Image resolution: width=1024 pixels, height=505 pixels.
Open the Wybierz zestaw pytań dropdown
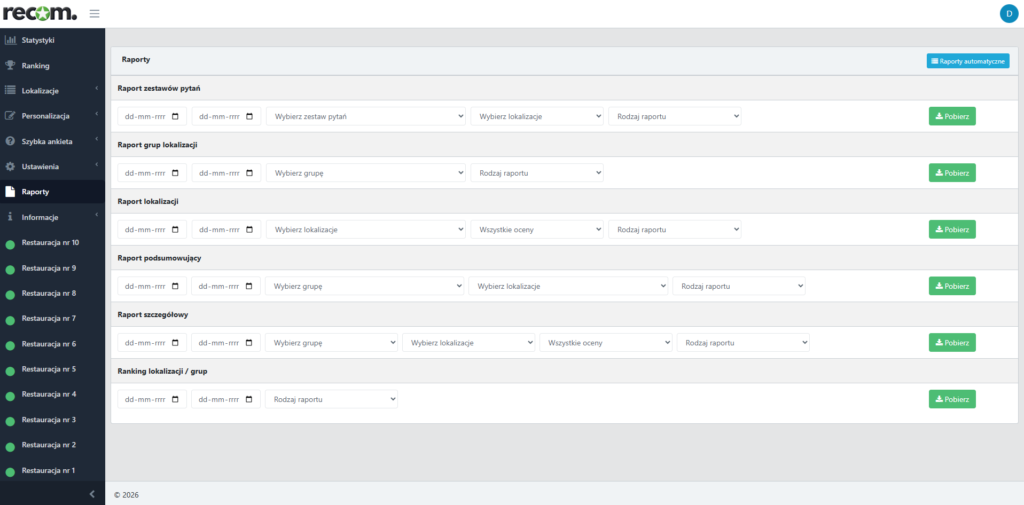click(365, 116)
